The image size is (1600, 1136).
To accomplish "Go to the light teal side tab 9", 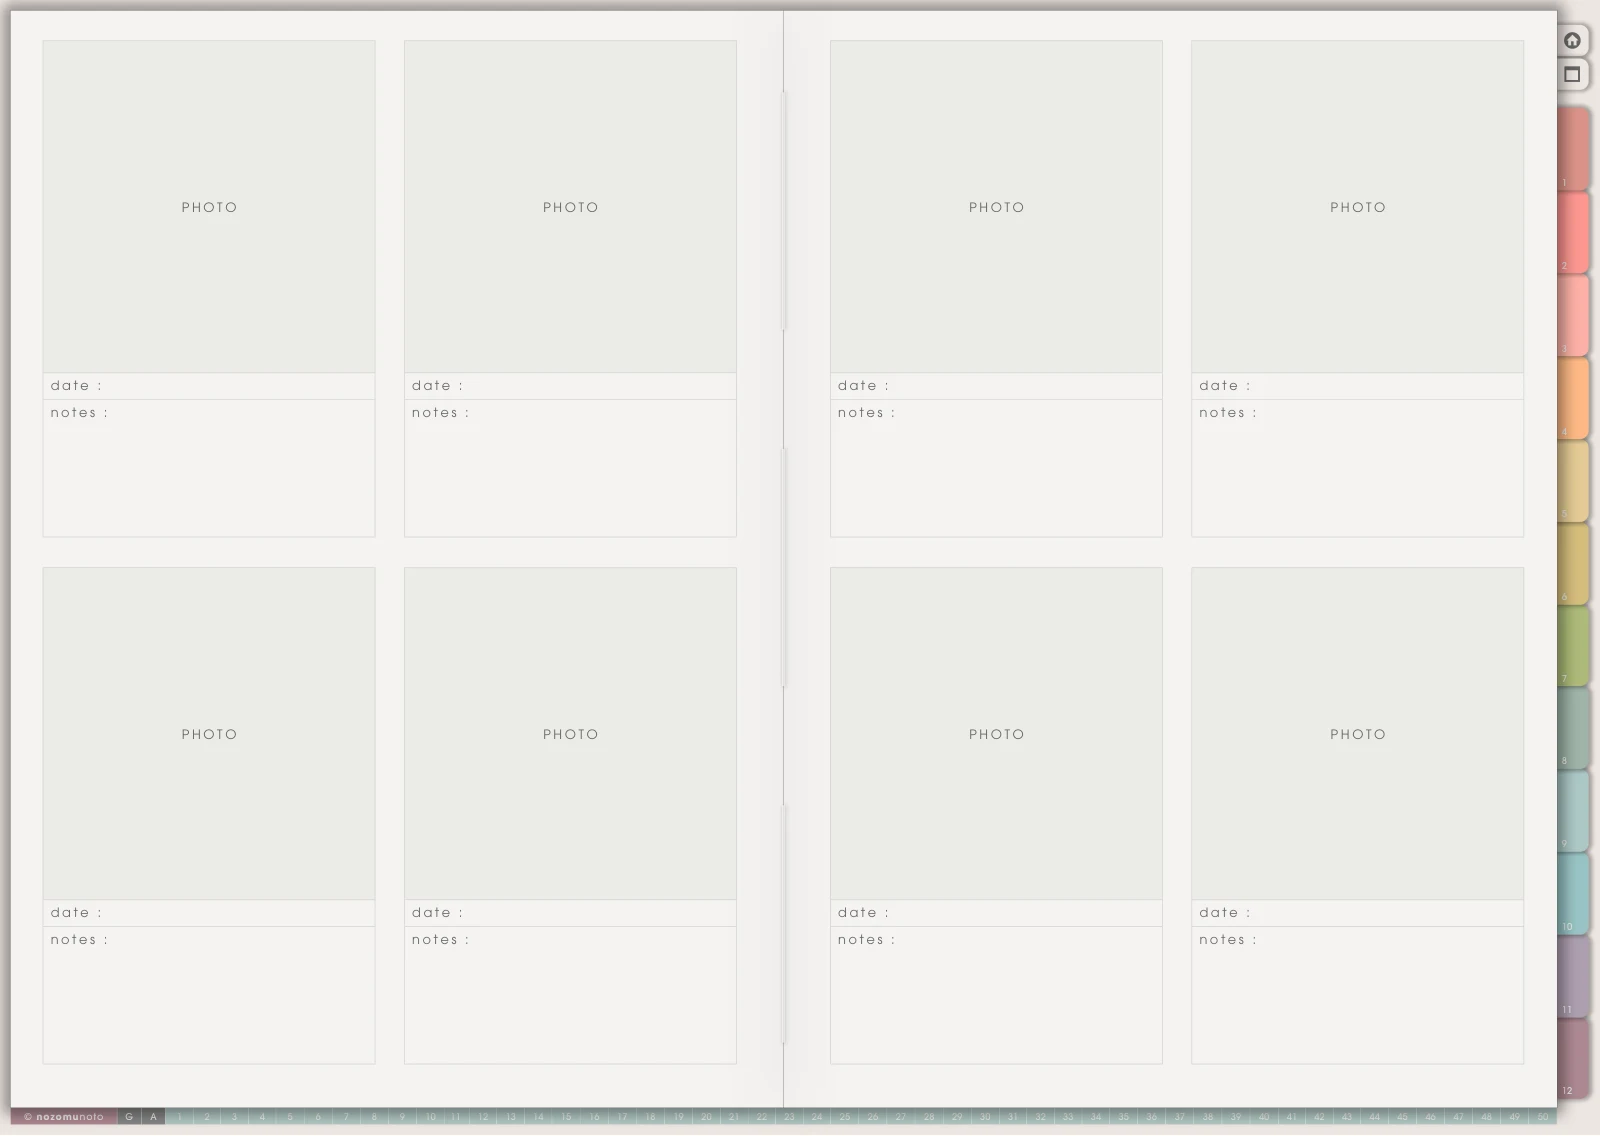I will click(x=1573, y=811).
